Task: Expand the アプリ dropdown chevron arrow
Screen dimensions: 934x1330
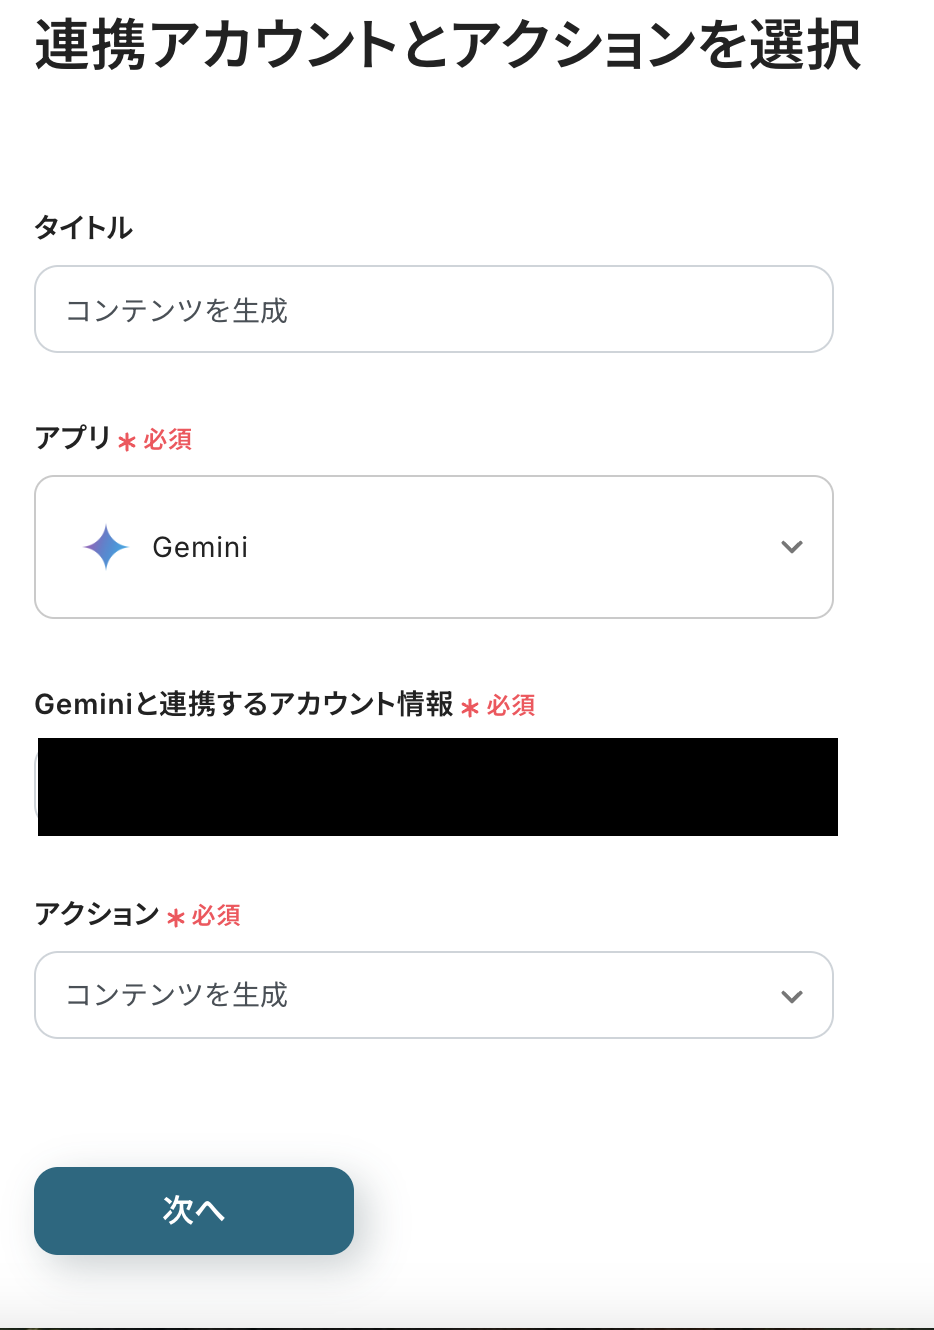Action: click(792, 547)
